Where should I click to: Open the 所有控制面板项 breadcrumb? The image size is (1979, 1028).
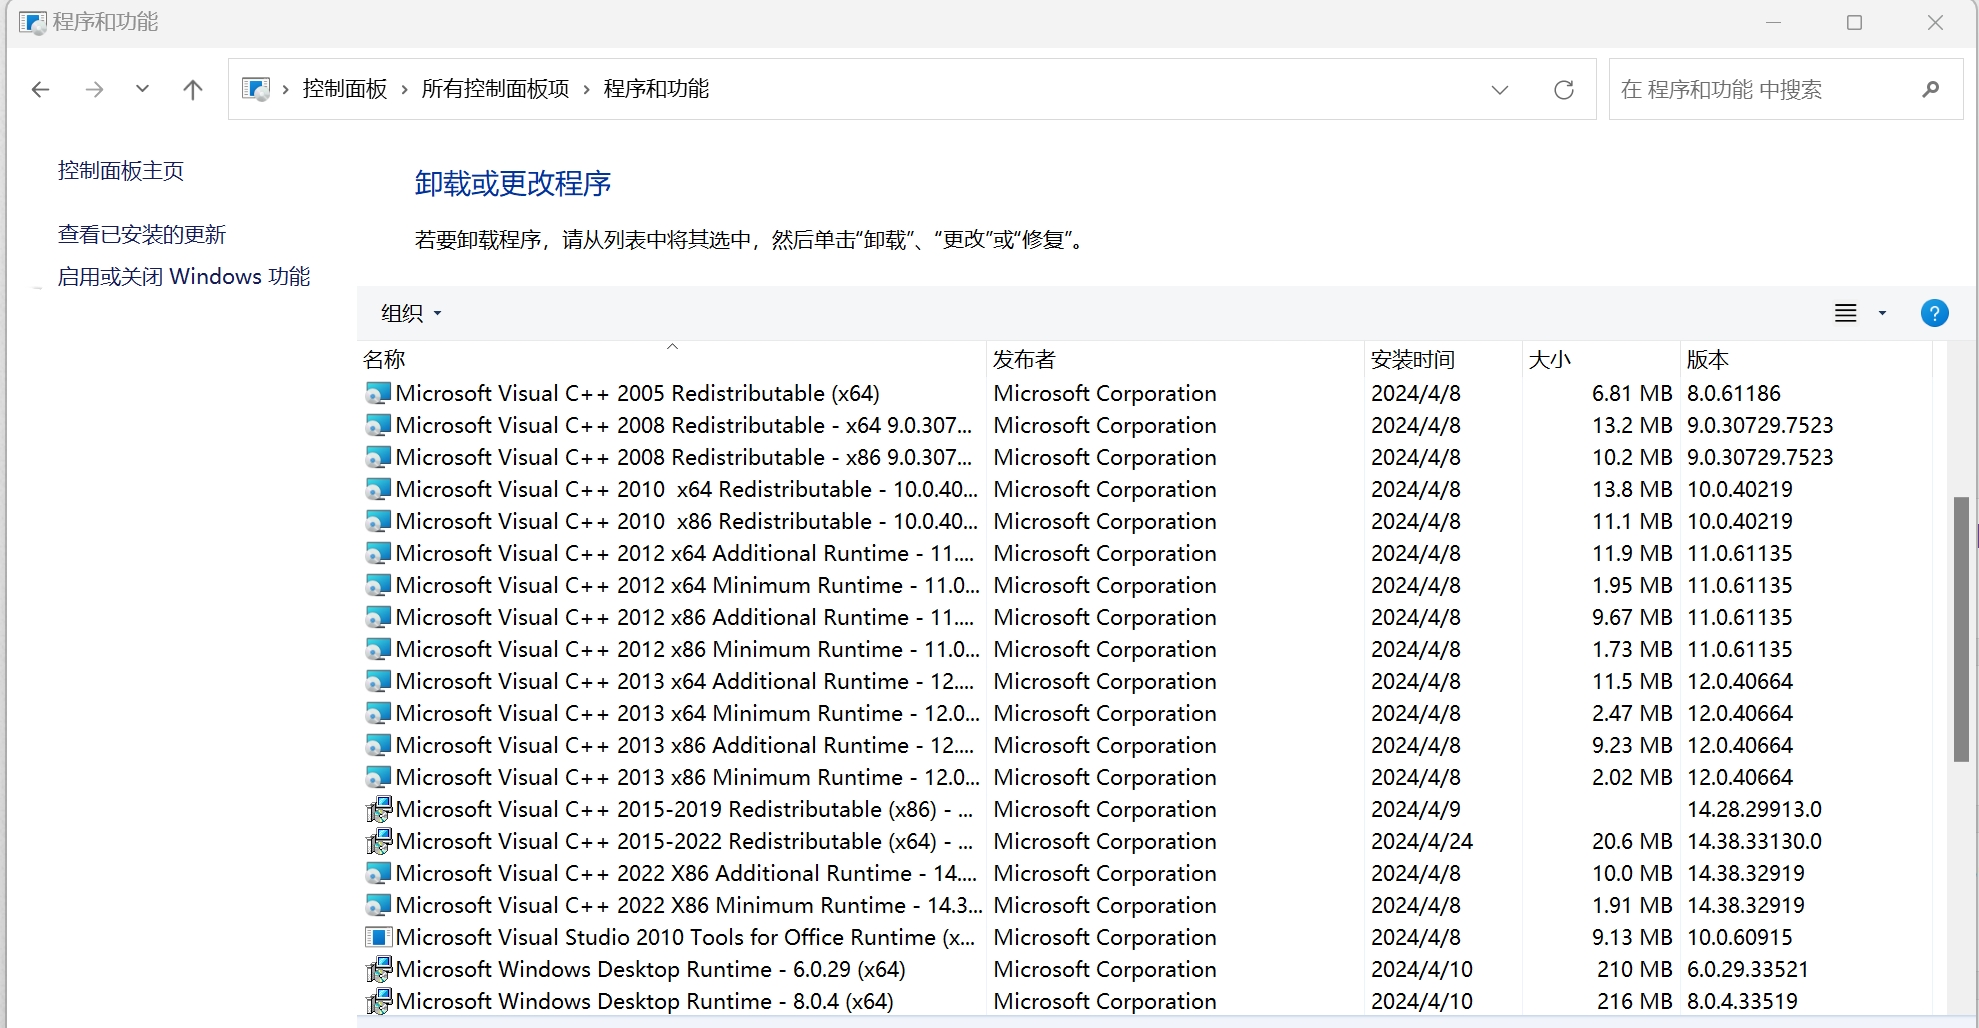[495, 89]
